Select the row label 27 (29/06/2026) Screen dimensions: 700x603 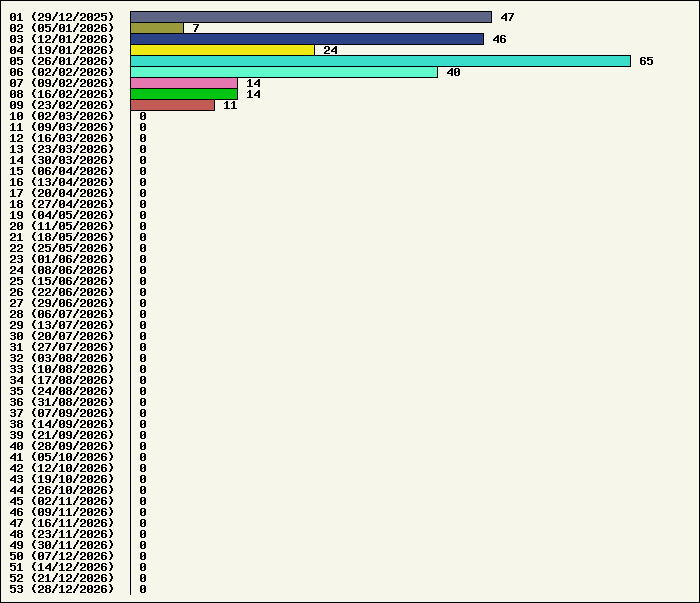tap(62, 303)
